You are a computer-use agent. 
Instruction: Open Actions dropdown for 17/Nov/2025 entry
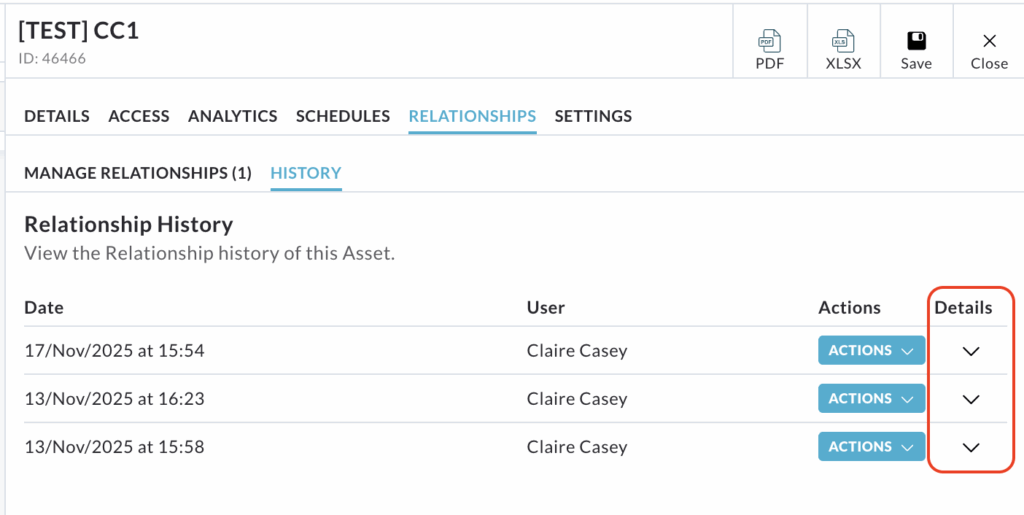coord(871,351)
